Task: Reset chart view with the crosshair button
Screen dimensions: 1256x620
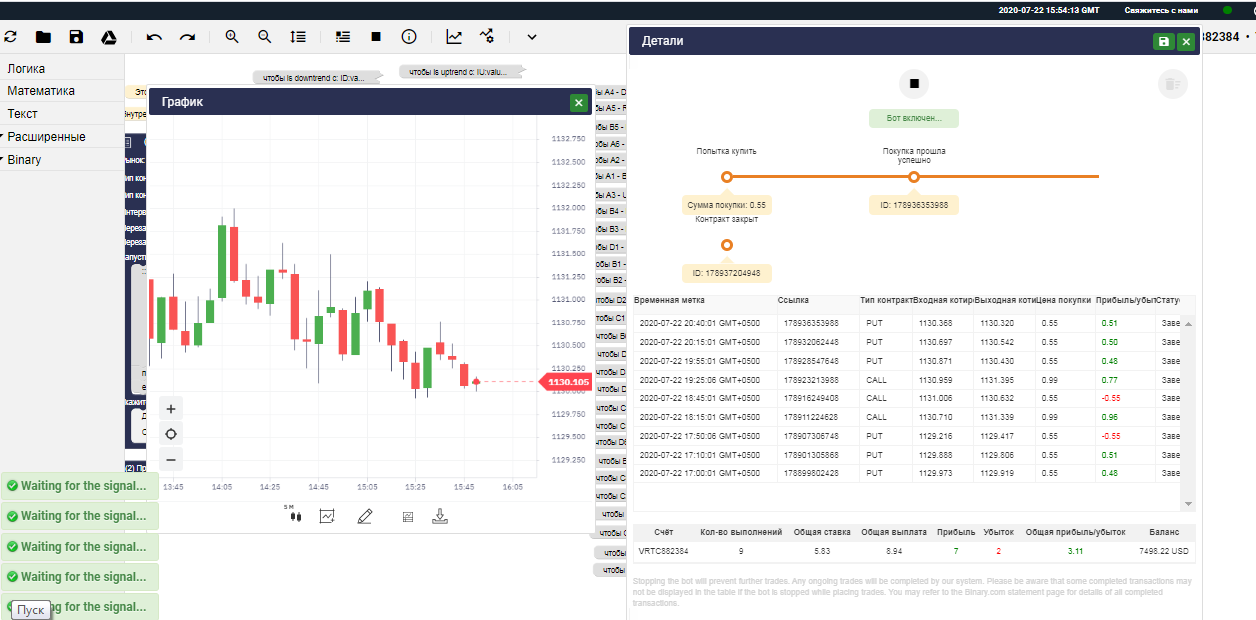Action: [x=171, y=434]
